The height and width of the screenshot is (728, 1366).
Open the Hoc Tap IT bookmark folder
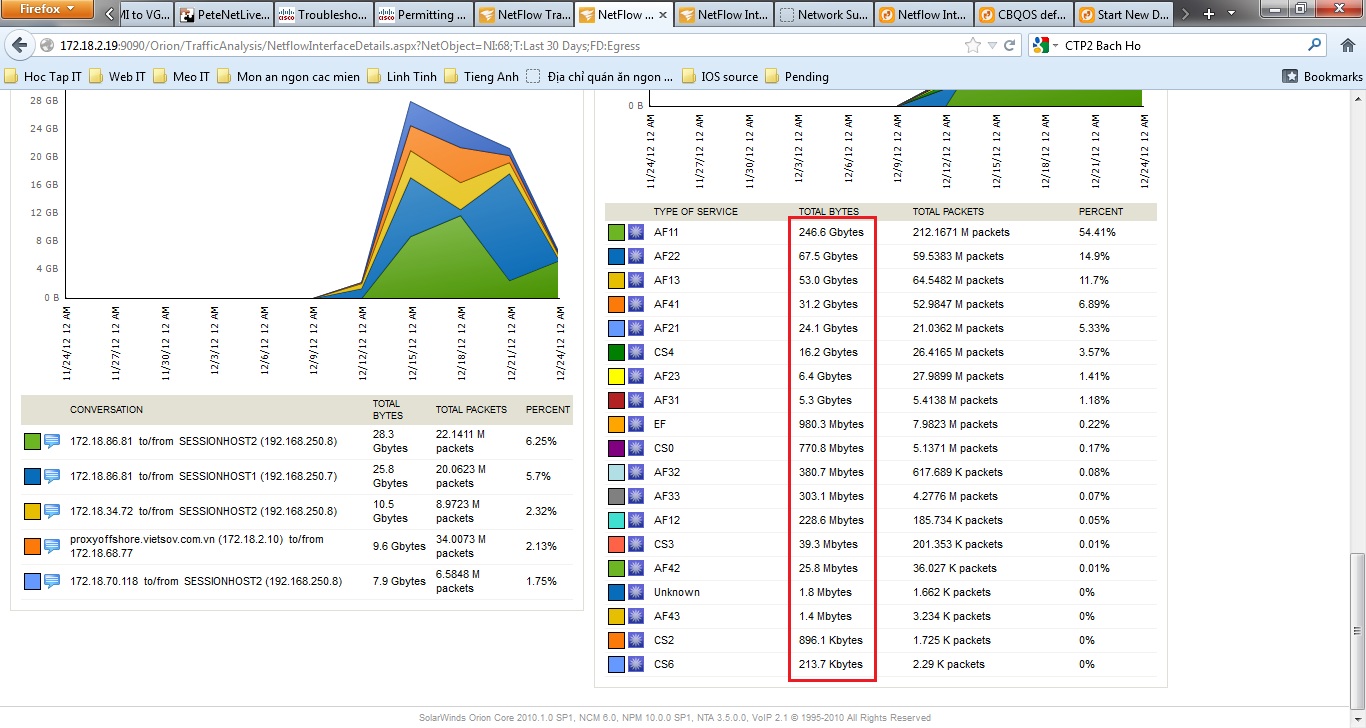[x=44, y=76]
